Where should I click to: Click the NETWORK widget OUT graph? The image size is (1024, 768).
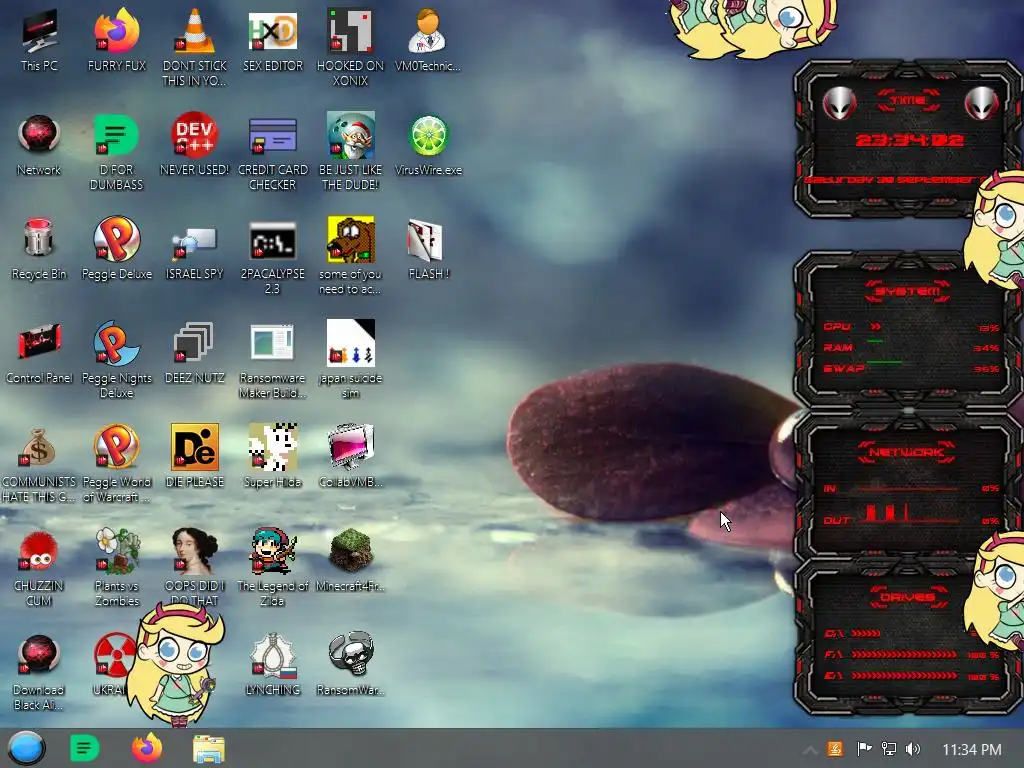910,513
